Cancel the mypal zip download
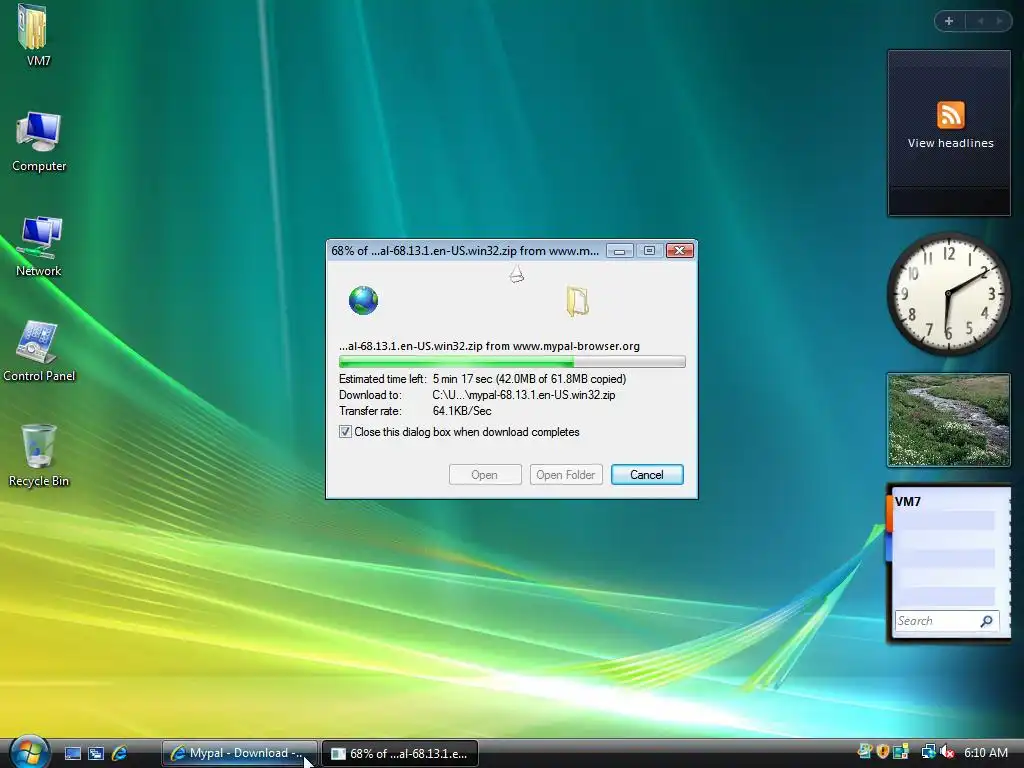The image size is (1024, 768). [647, 475]
